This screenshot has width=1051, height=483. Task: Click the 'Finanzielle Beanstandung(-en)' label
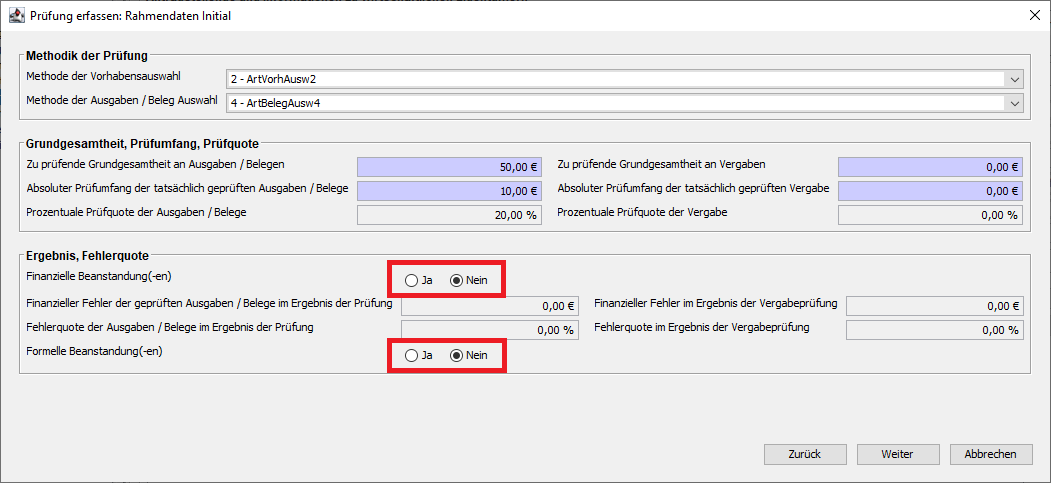(x=99, y=275)
